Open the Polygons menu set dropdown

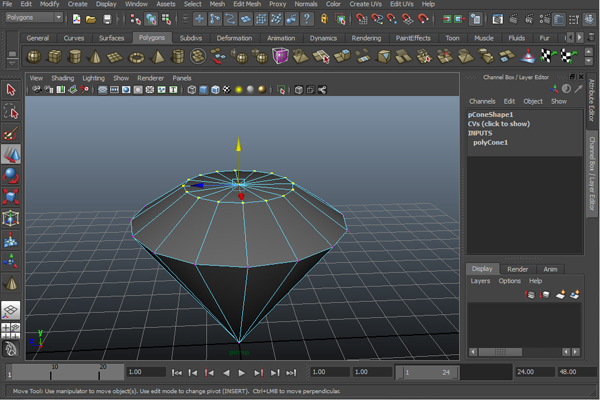[34, 18]
